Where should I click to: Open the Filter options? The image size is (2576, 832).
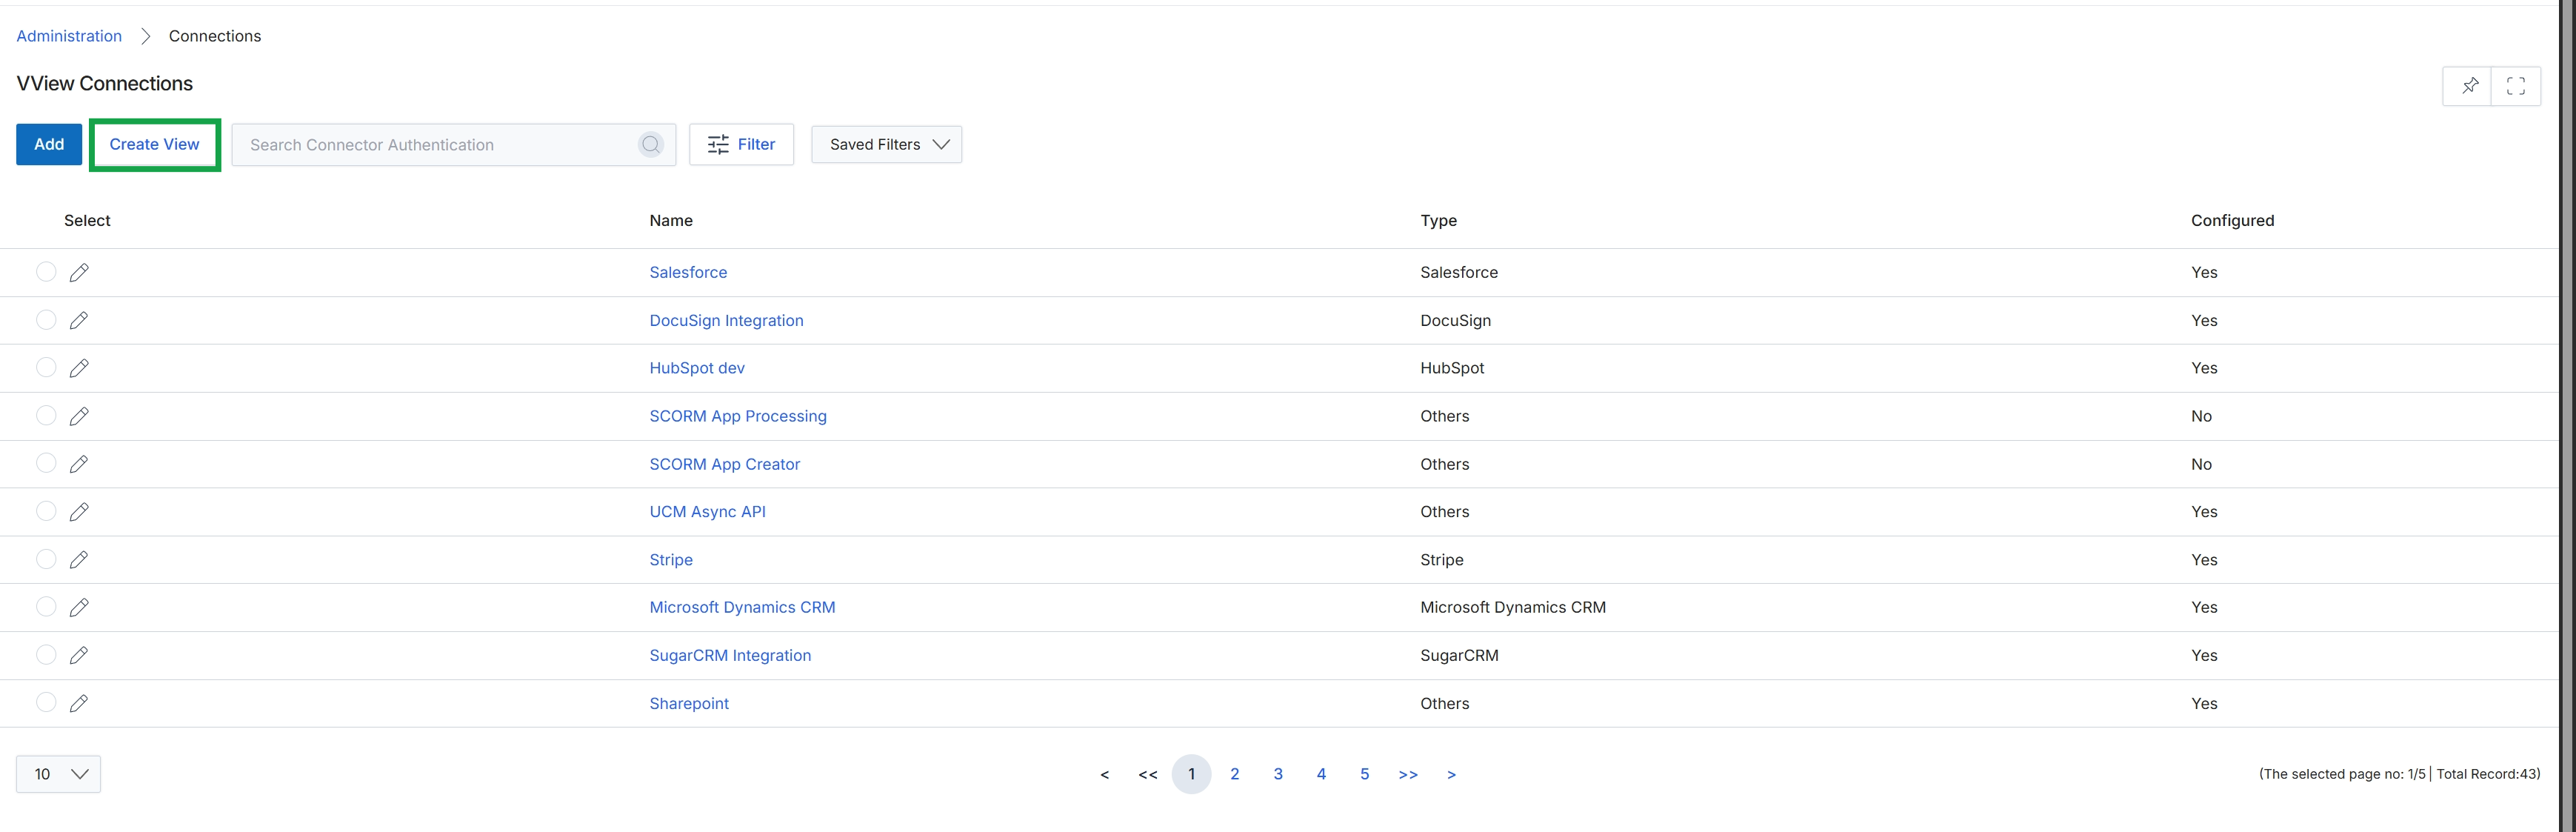pyautogui.click(x=741, y=145)
